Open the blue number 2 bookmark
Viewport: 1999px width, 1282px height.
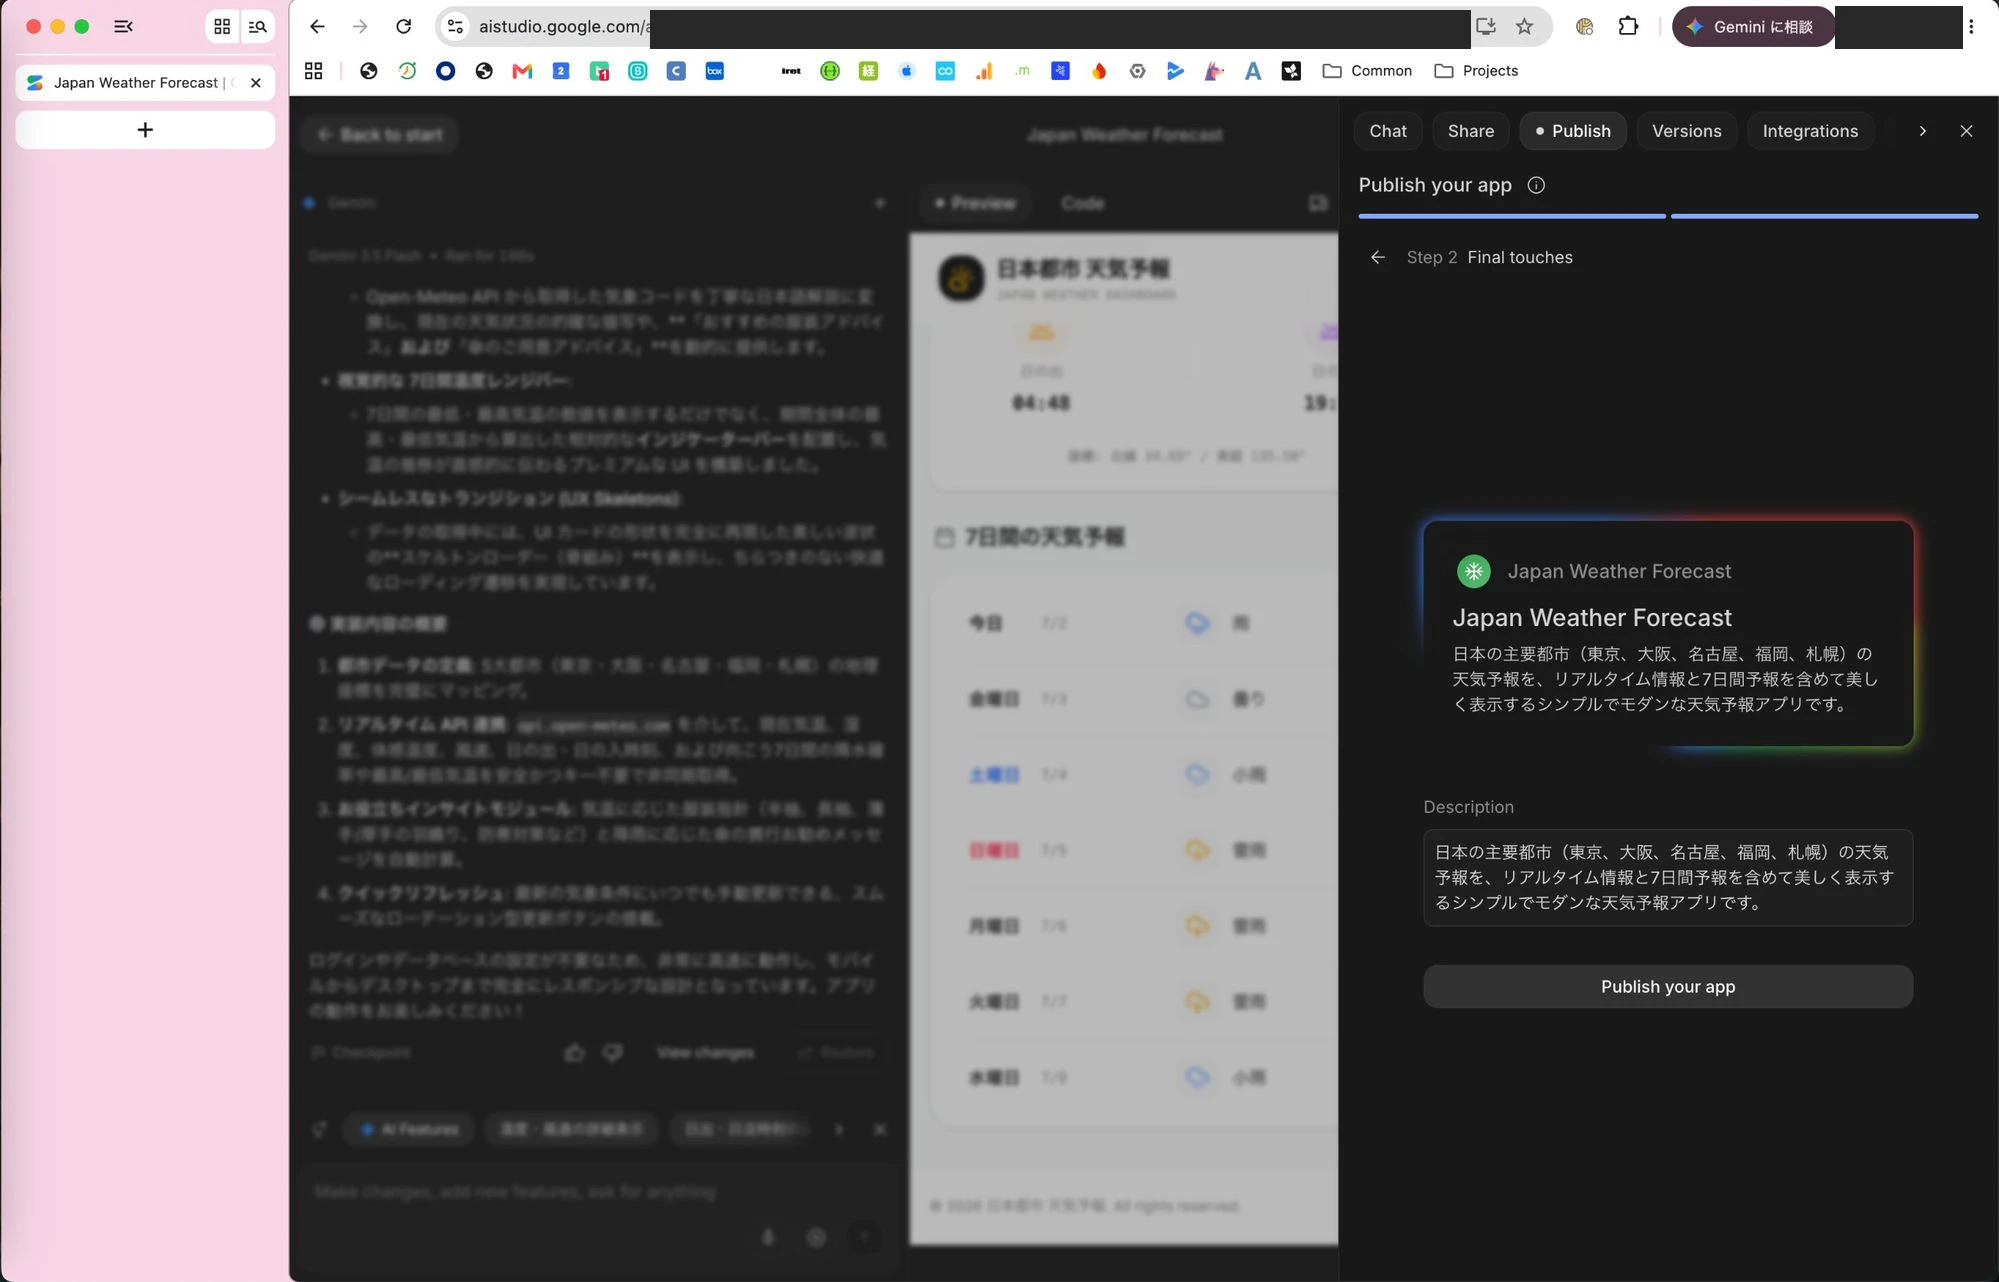561,71
